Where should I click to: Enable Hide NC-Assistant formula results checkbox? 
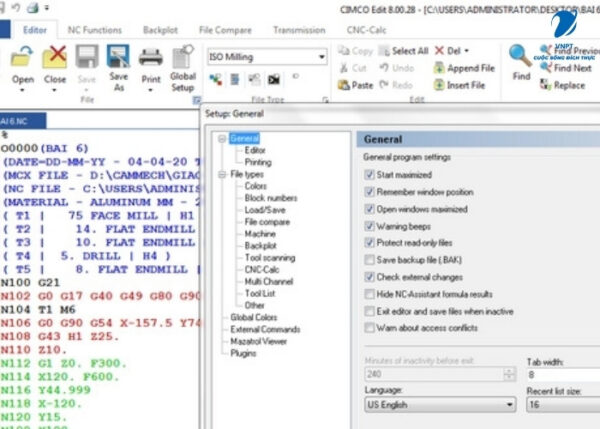369,294
